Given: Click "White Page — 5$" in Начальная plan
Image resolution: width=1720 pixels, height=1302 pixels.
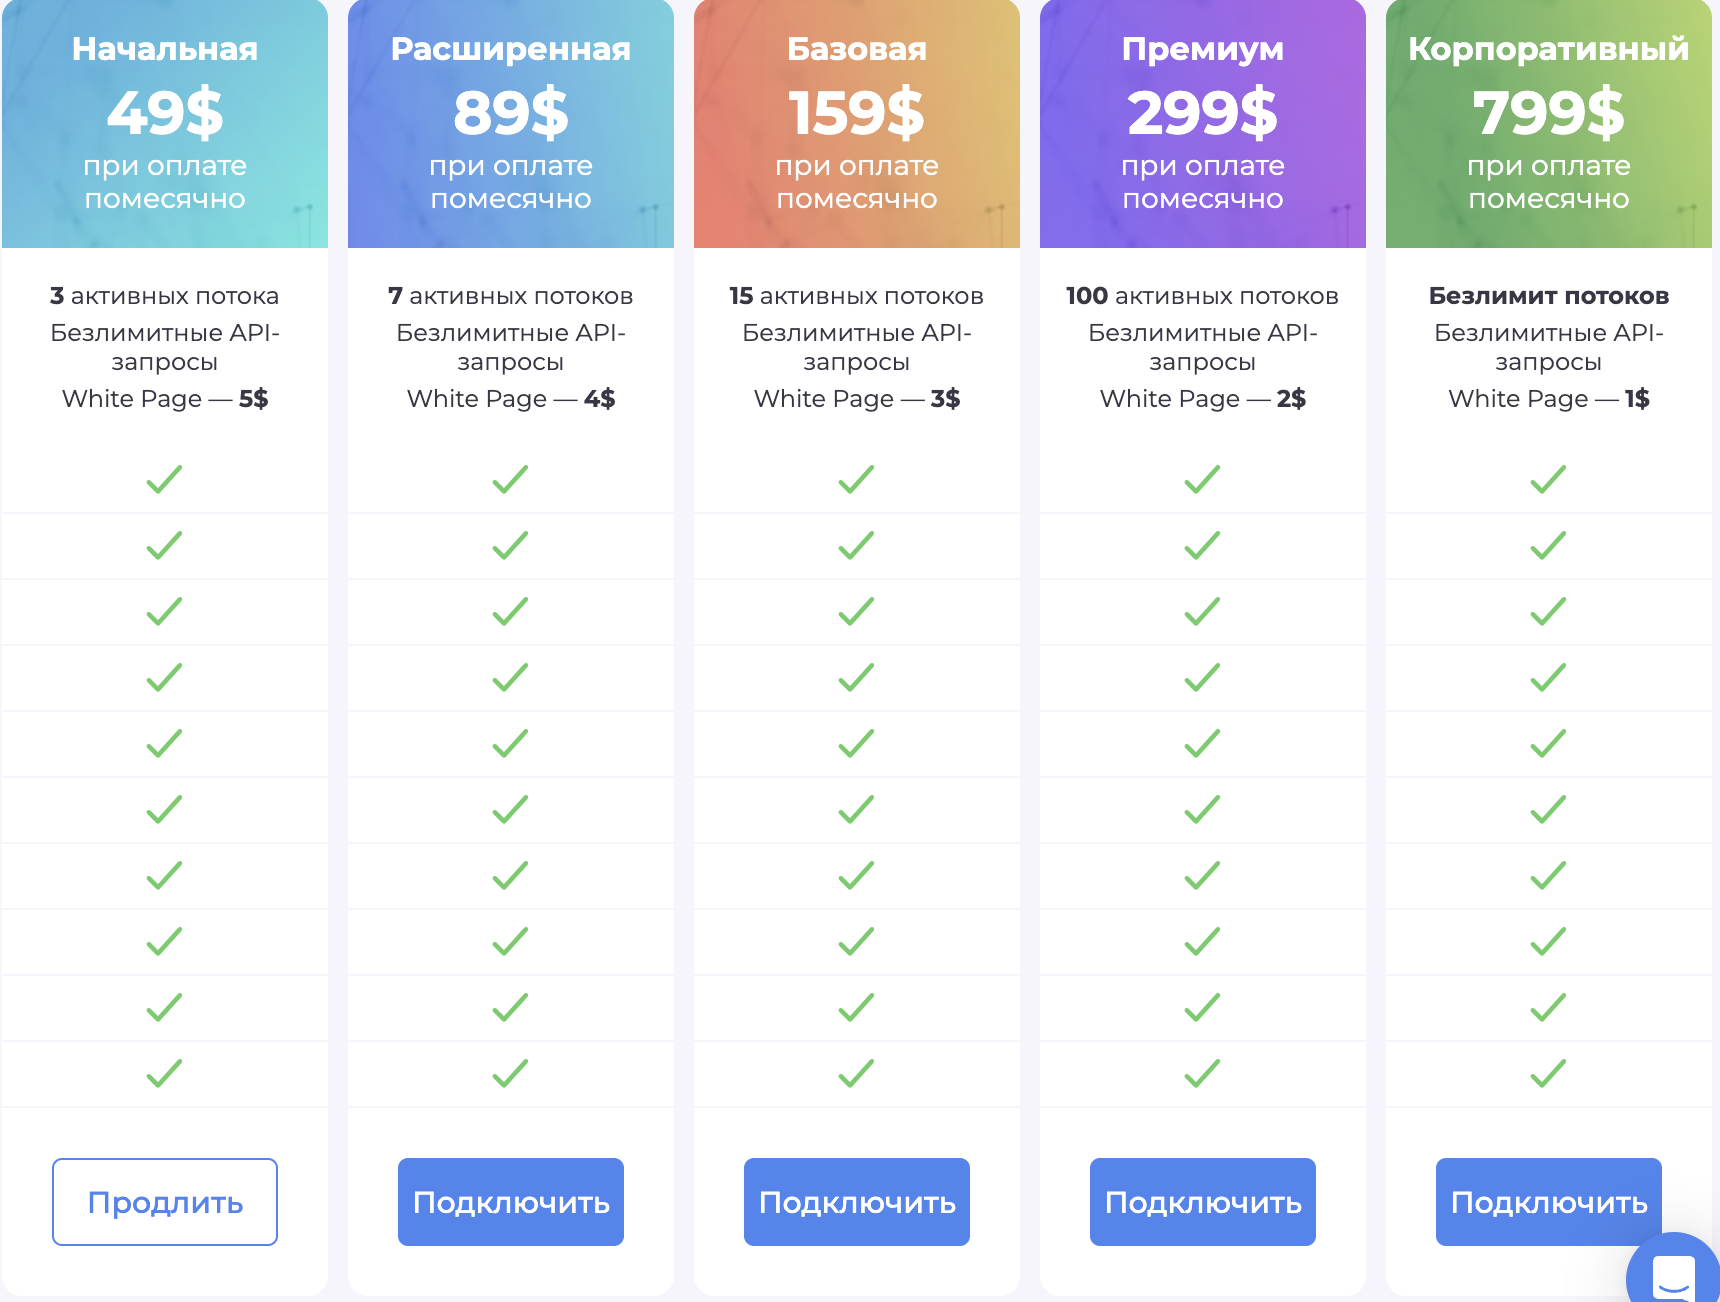Looking at the screenshot, I should (x=165, y=399).
